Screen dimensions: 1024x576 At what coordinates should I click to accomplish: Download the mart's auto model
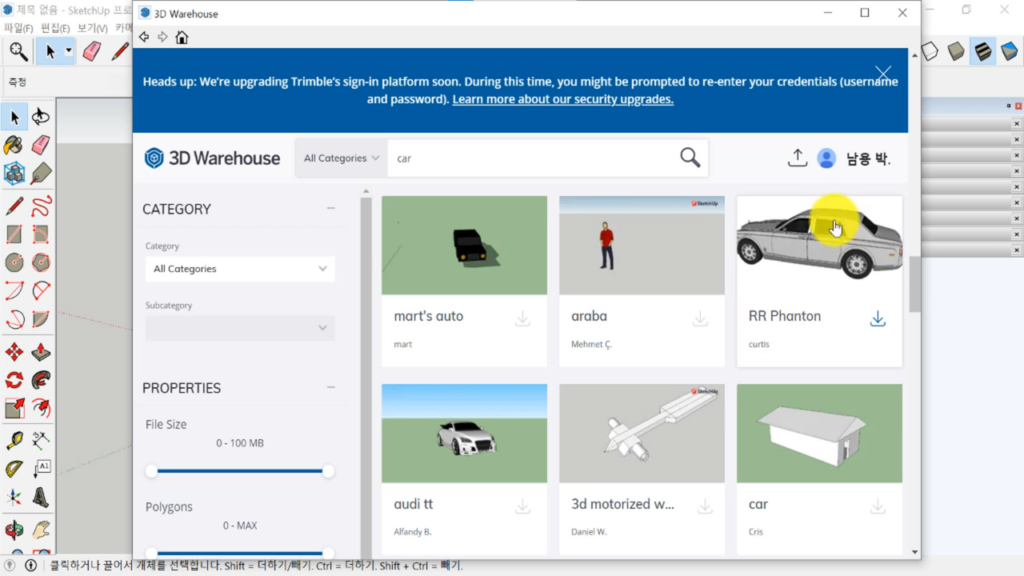[522, 319]
